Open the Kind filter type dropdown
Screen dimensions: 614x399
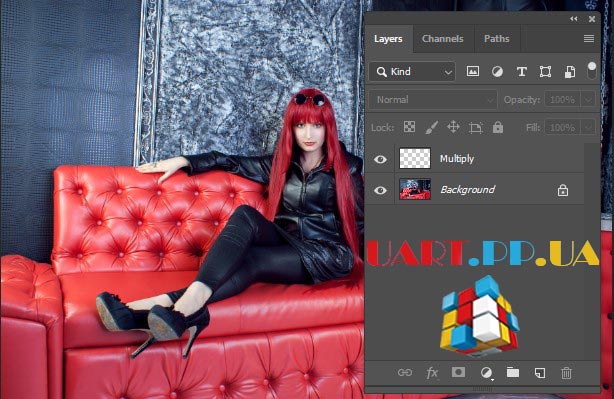click(x=412, y=72)
